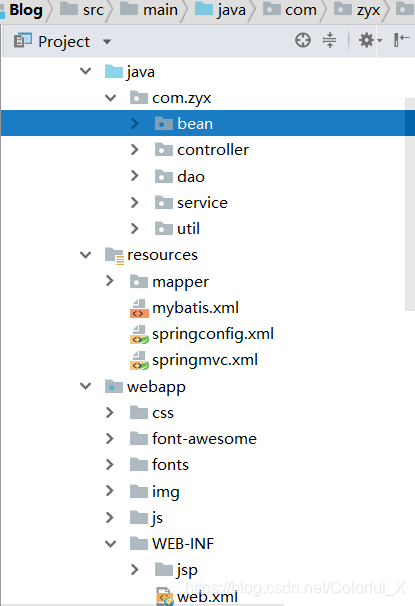Image resolution: width=415 pixels, height=606 pixels.
Task: Click the controller package icon
Action: pos(164,150)
